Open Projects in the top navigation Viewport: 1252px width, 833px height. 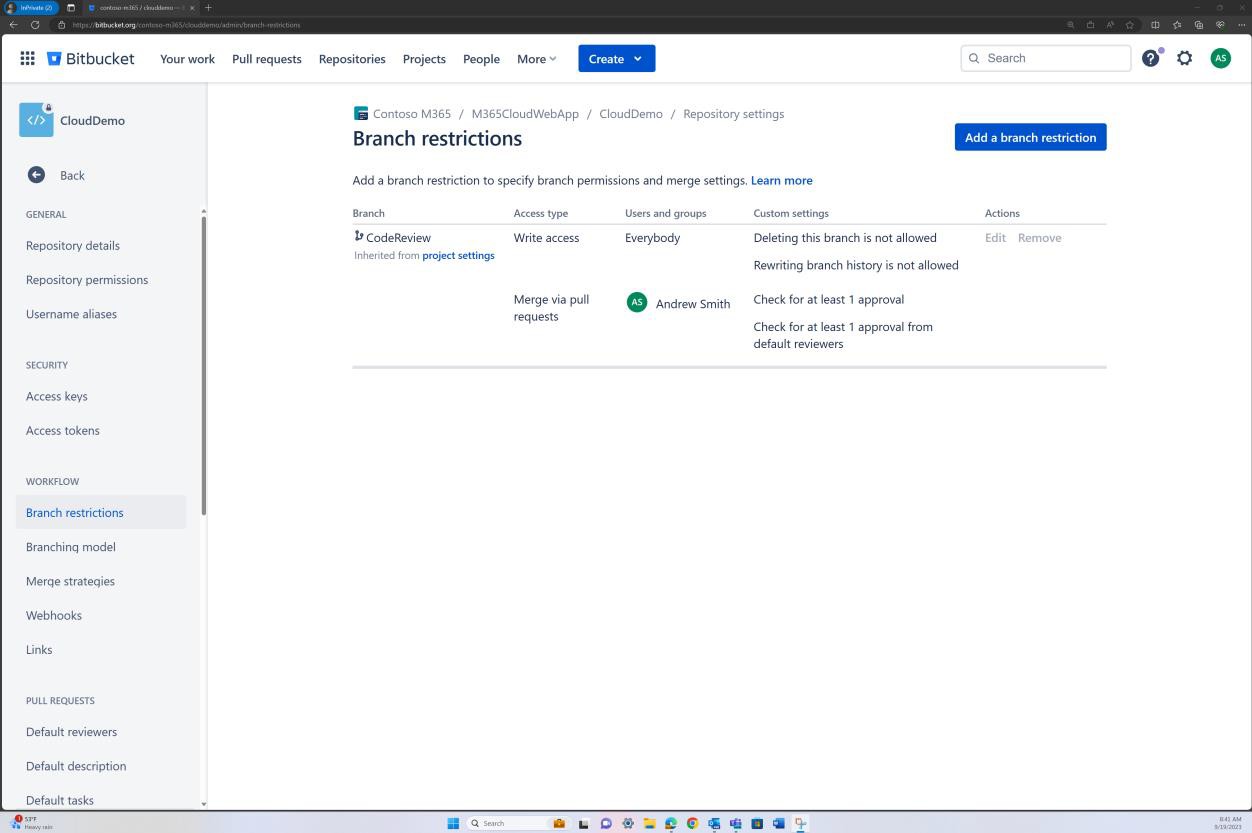(x=424, y=58)
